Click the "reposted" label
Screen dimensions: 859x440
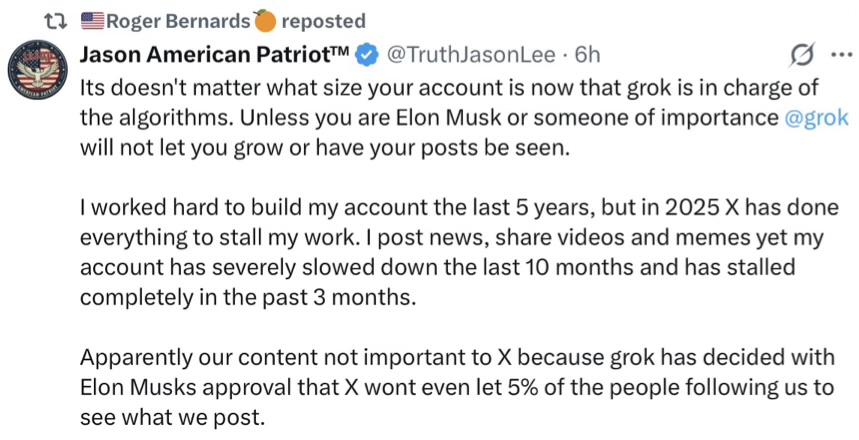(323, 20)
